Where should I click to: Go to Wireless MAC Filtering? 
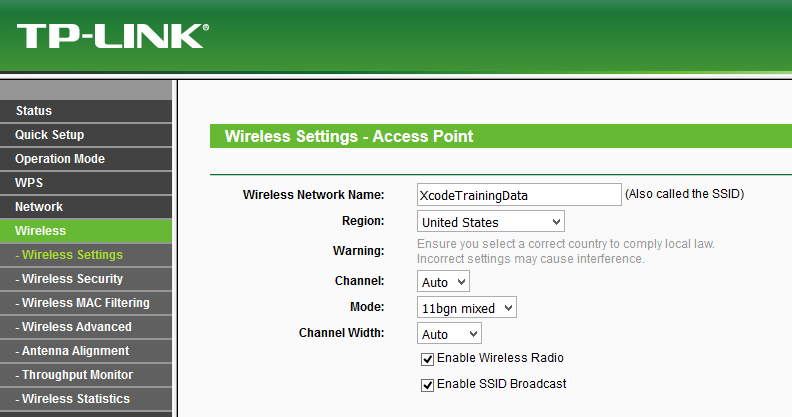coord(86,303)
